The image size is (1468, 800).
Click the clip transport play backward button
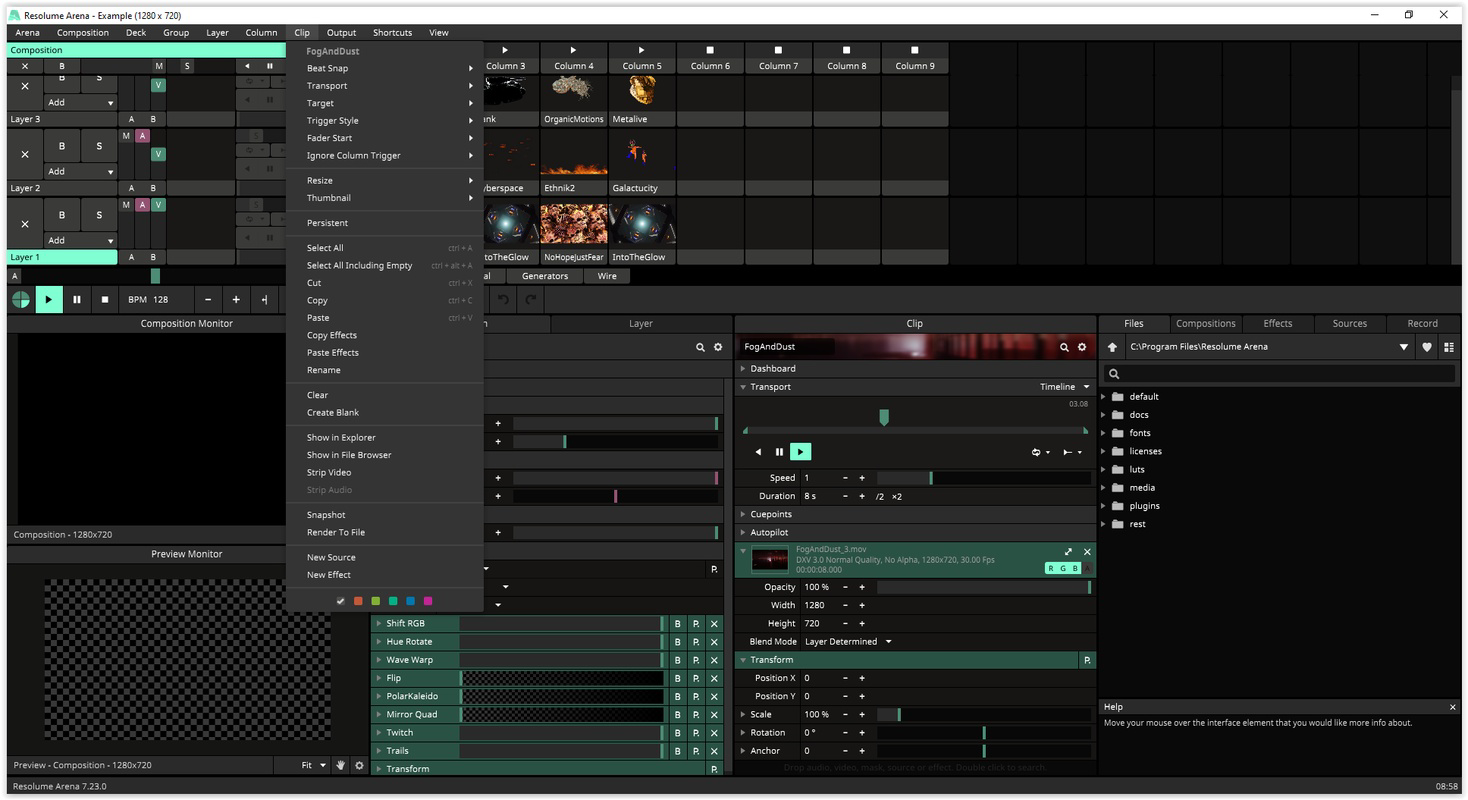[758, 452]
